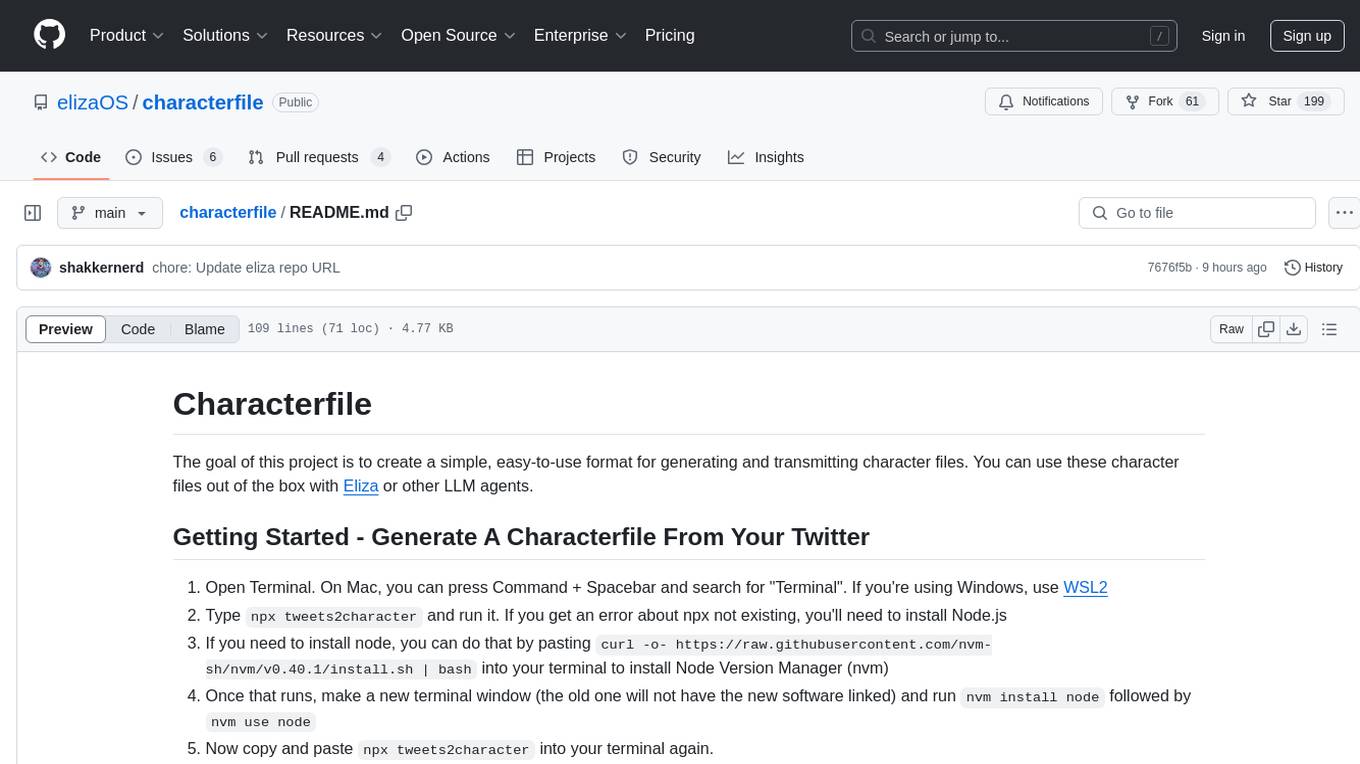Click 'npx tweets2character' code in step 2
The image size is (1360, 764).
(x=334, y=616)
